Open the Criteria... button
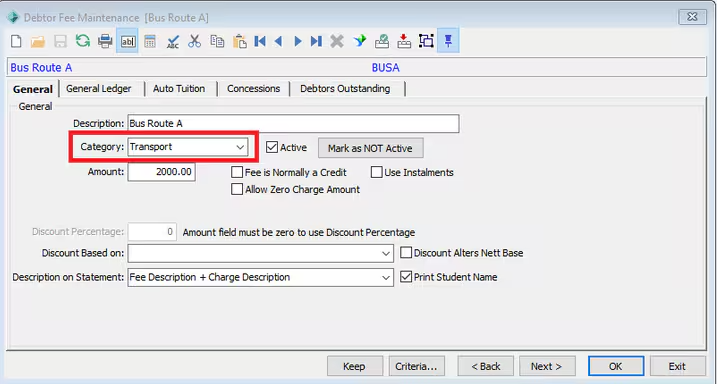 pyautogui.click(x=416, y=366)
